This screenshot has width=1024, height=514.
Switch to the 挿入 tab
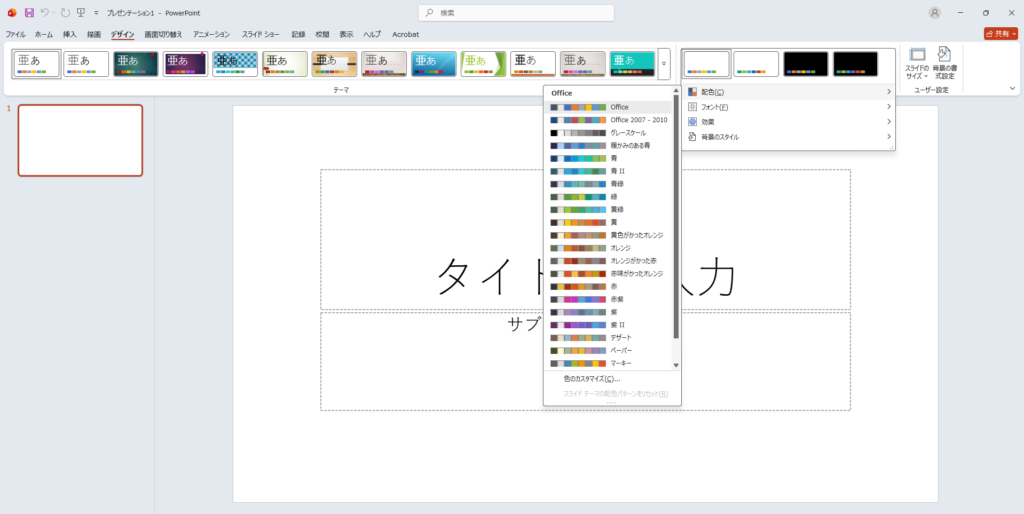pos(70,34)
